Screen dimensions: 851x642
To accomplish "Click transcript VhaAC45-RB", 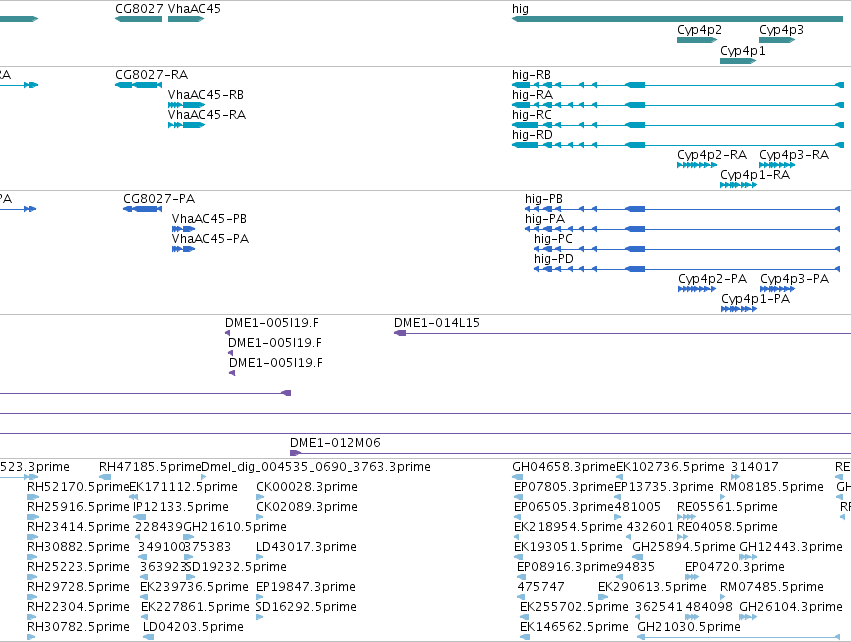I will tap(186, 105).
